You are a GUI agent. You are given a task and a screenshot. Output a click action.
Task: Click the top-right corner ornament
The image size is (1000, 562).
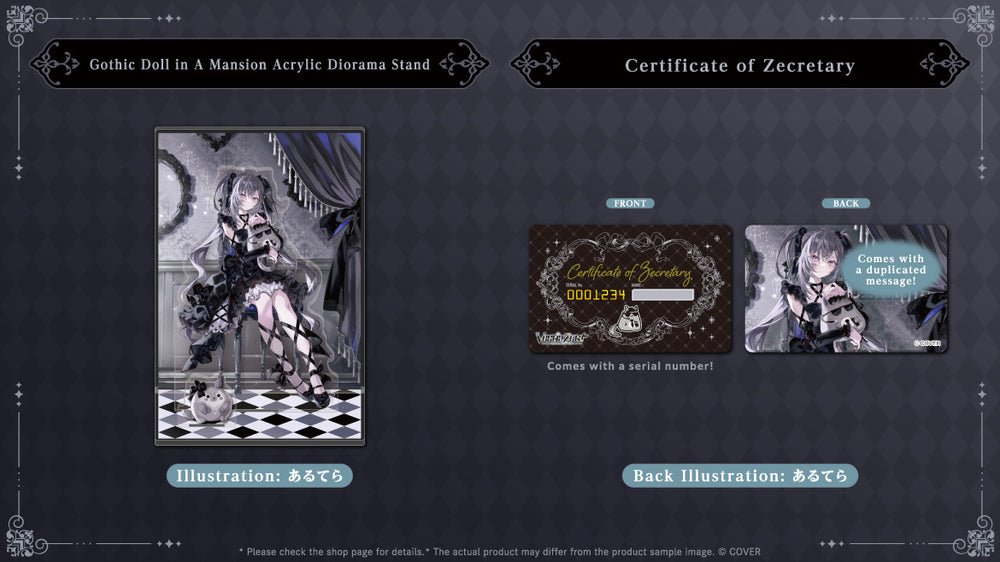(979, 19)
